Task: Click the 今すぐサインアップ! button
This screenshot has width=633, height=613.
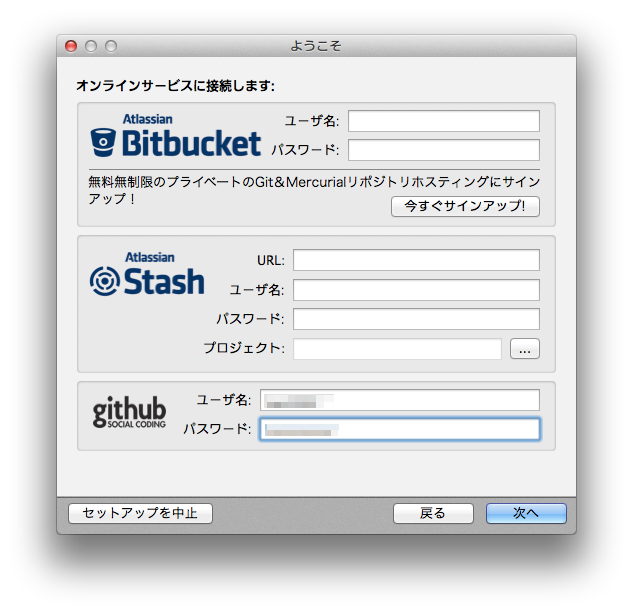Action: point(465,206)
